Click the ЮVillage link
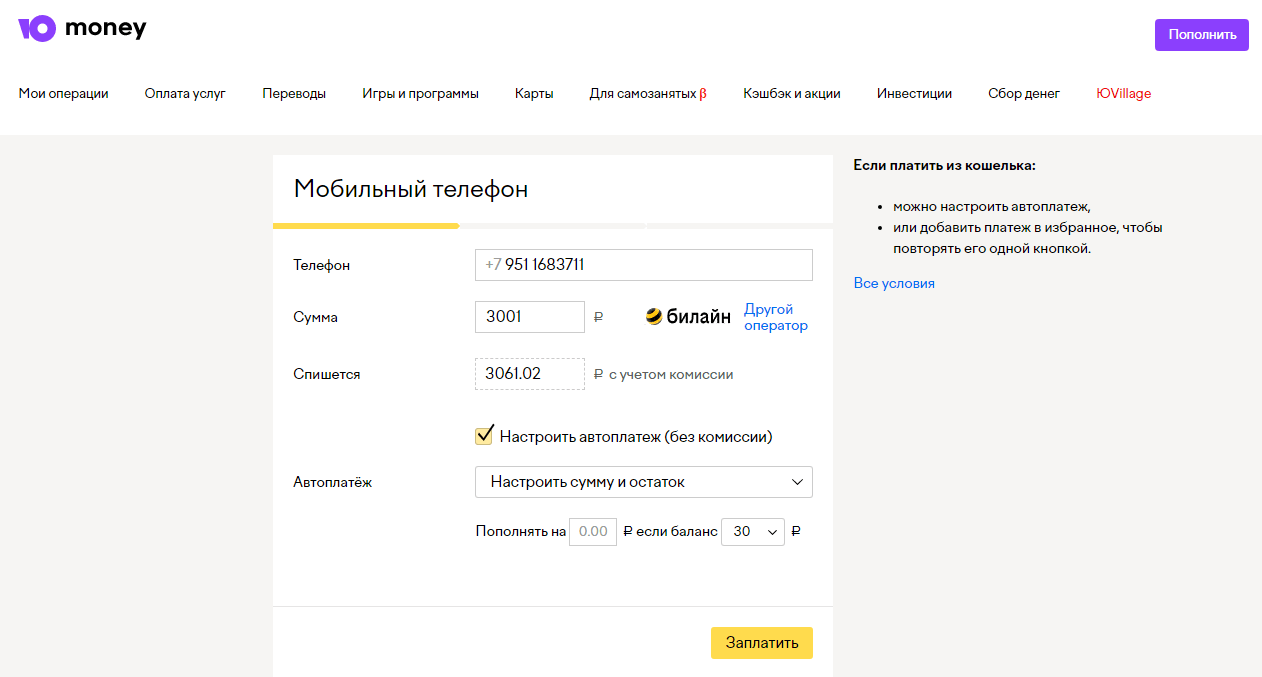 coord(1123,94)
